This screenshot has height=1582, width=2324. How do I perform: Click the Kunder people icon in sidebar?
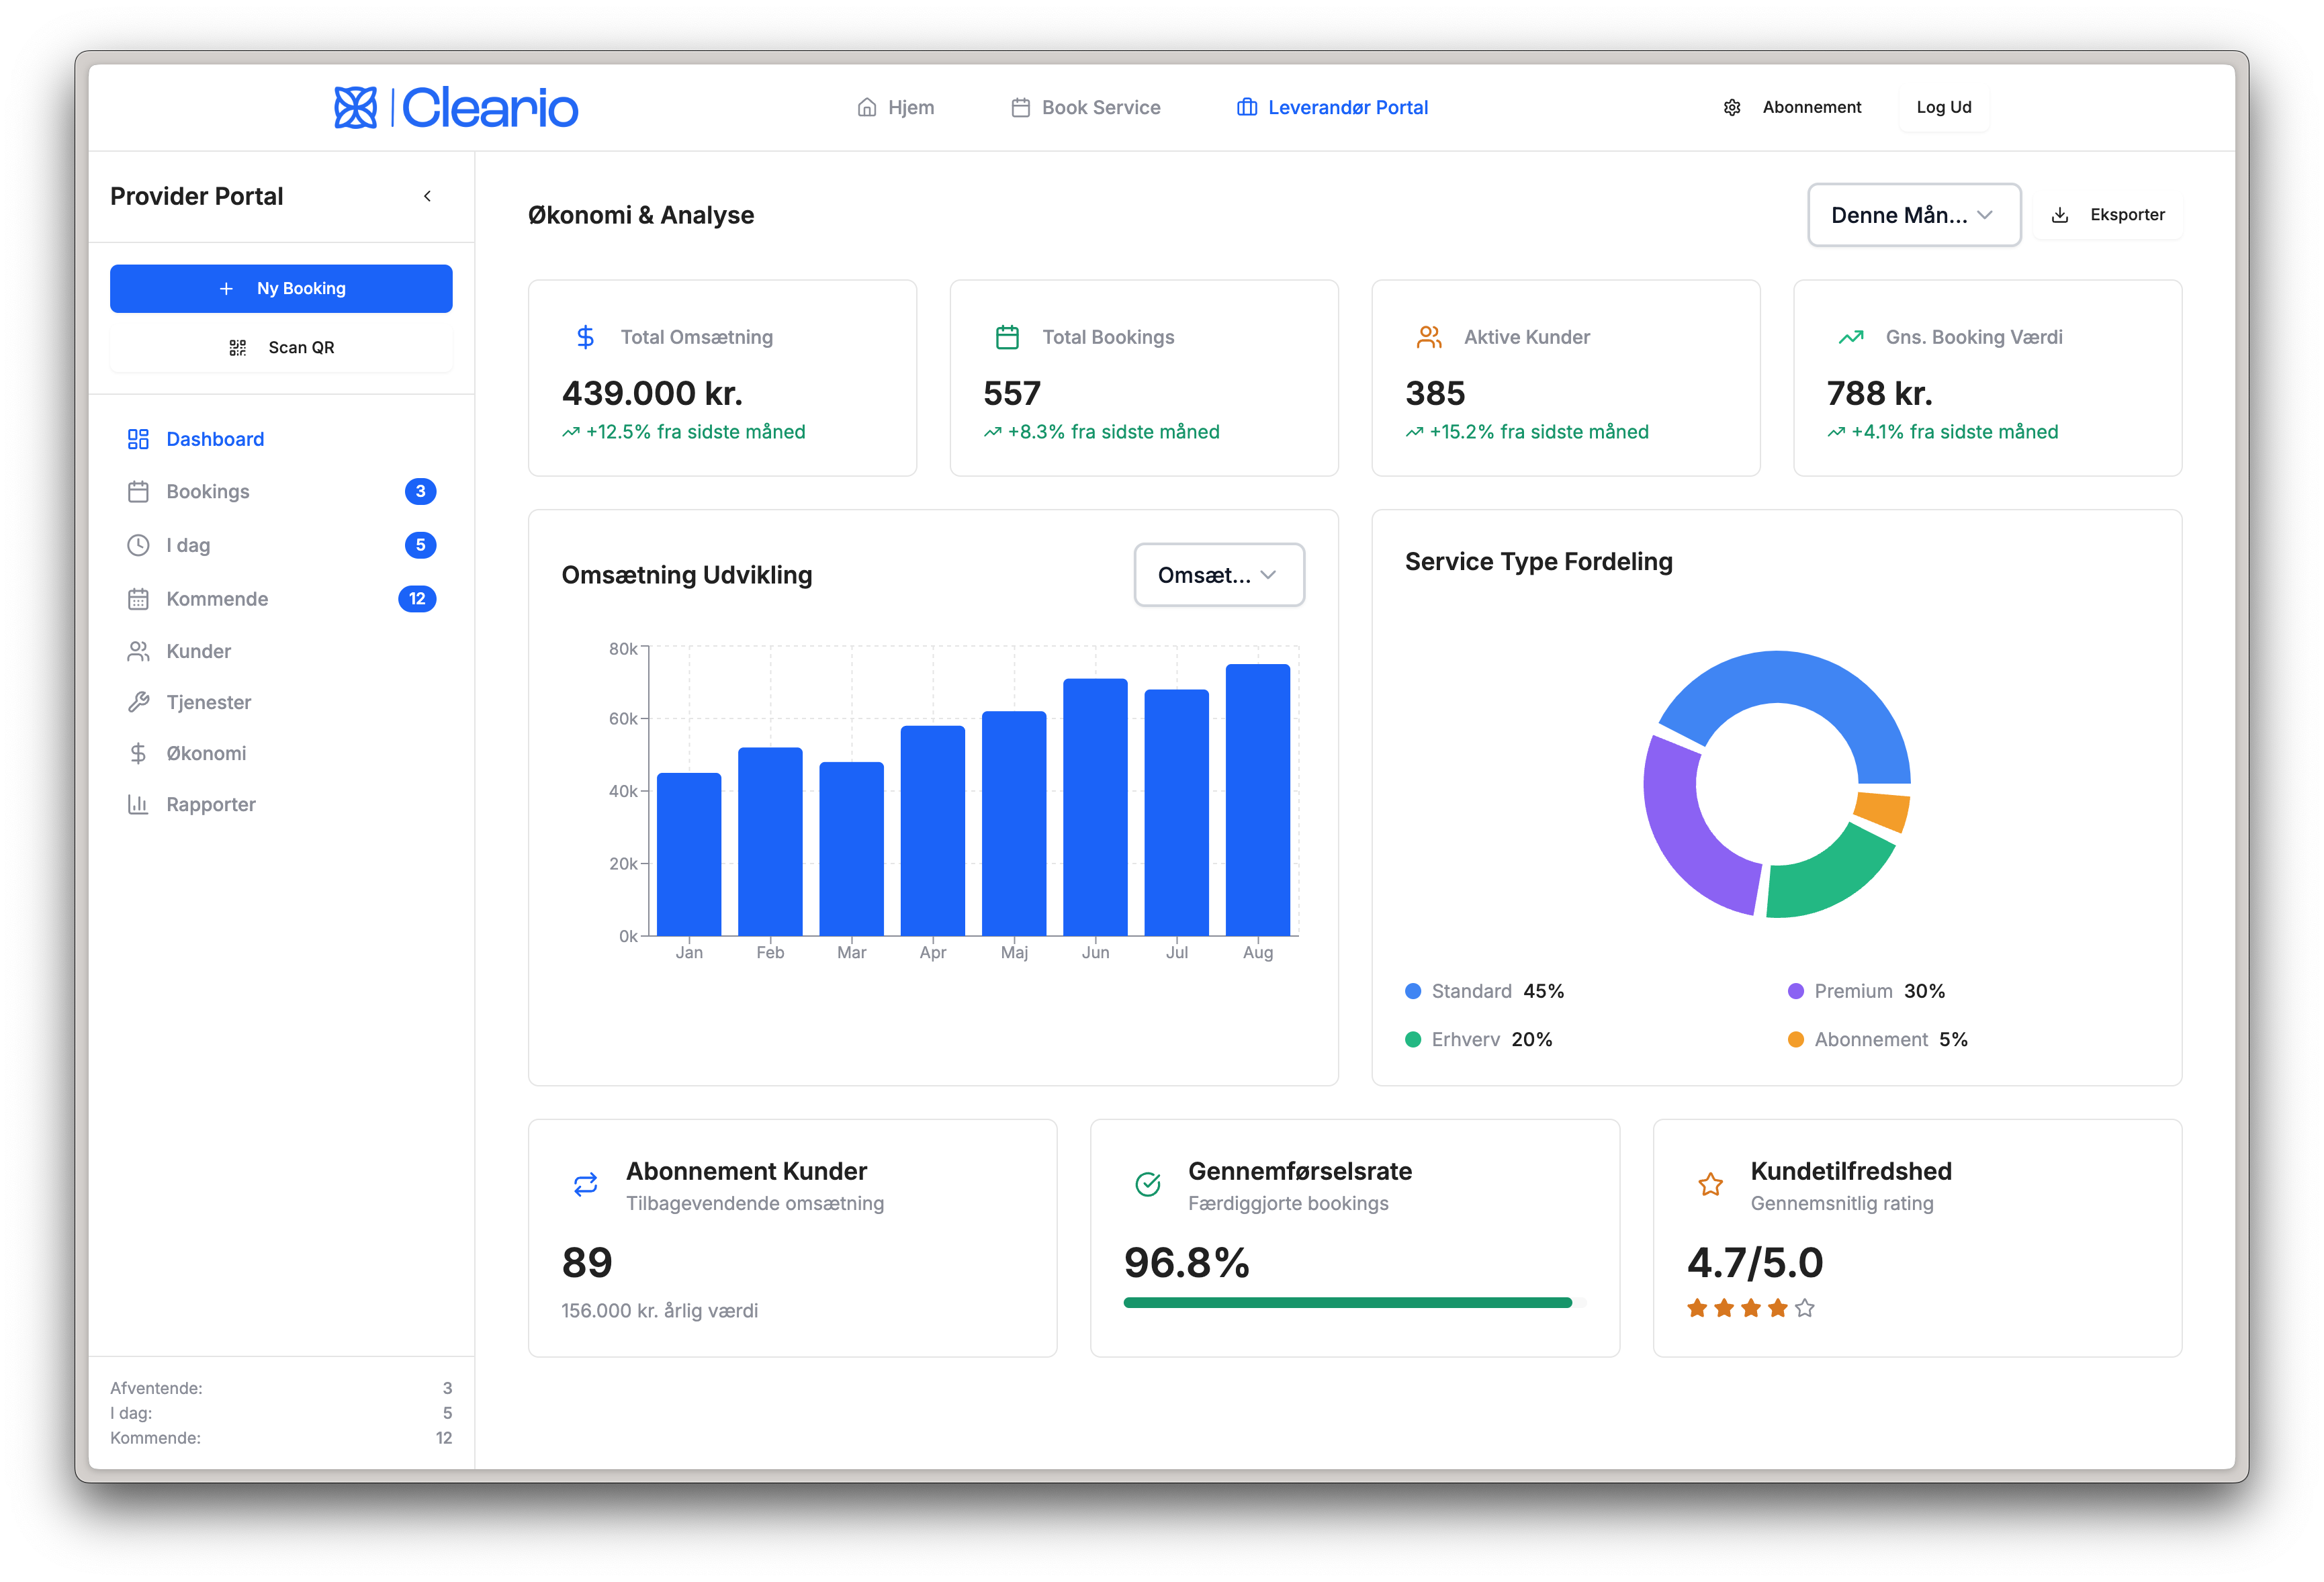[138, 651]
